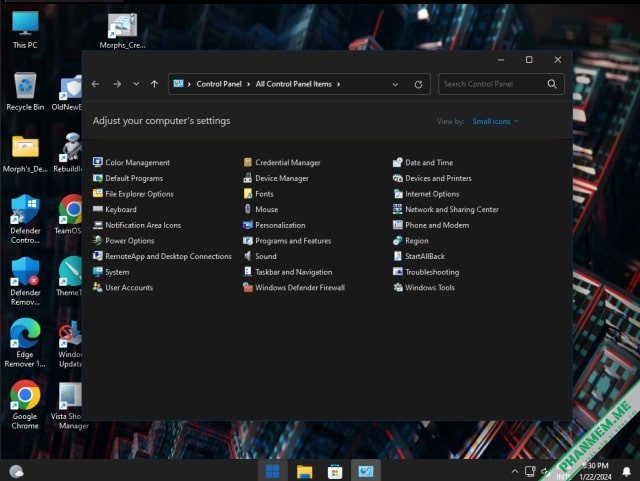Expand chevron after Control Panel breadcrumb
Viewport: 640px width, 481px height.
coord(248,84)
